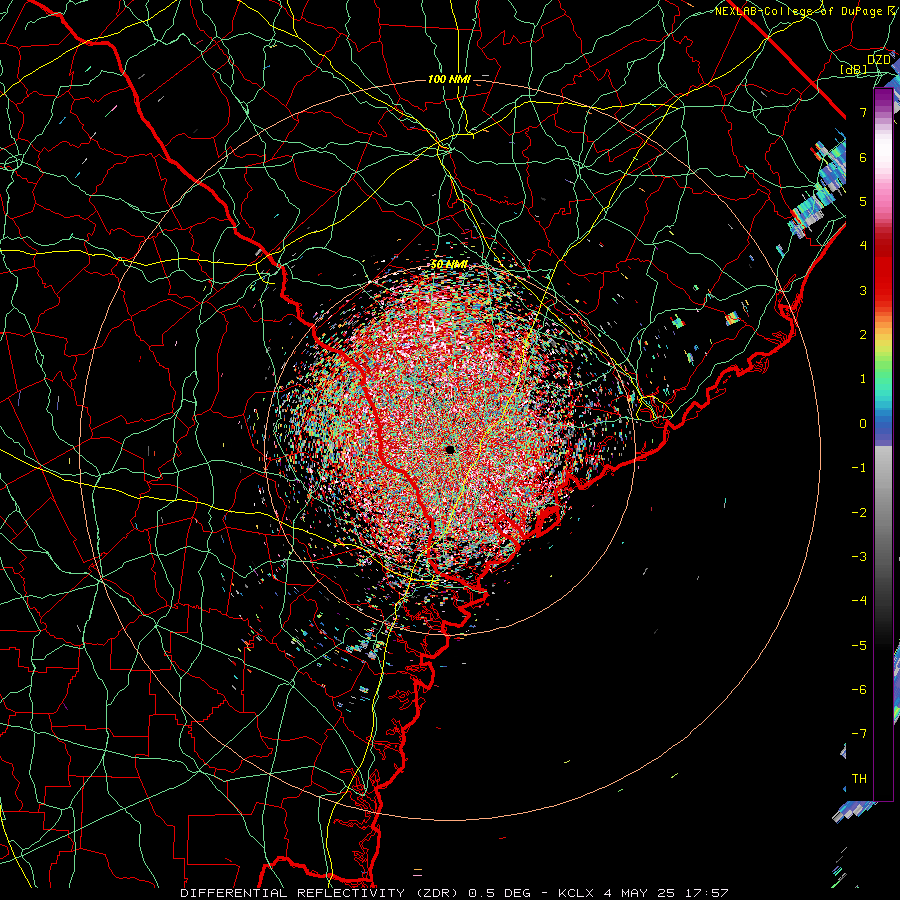Select the -5 value on the dB scale

pyautogui.click(x=859, y=646)
